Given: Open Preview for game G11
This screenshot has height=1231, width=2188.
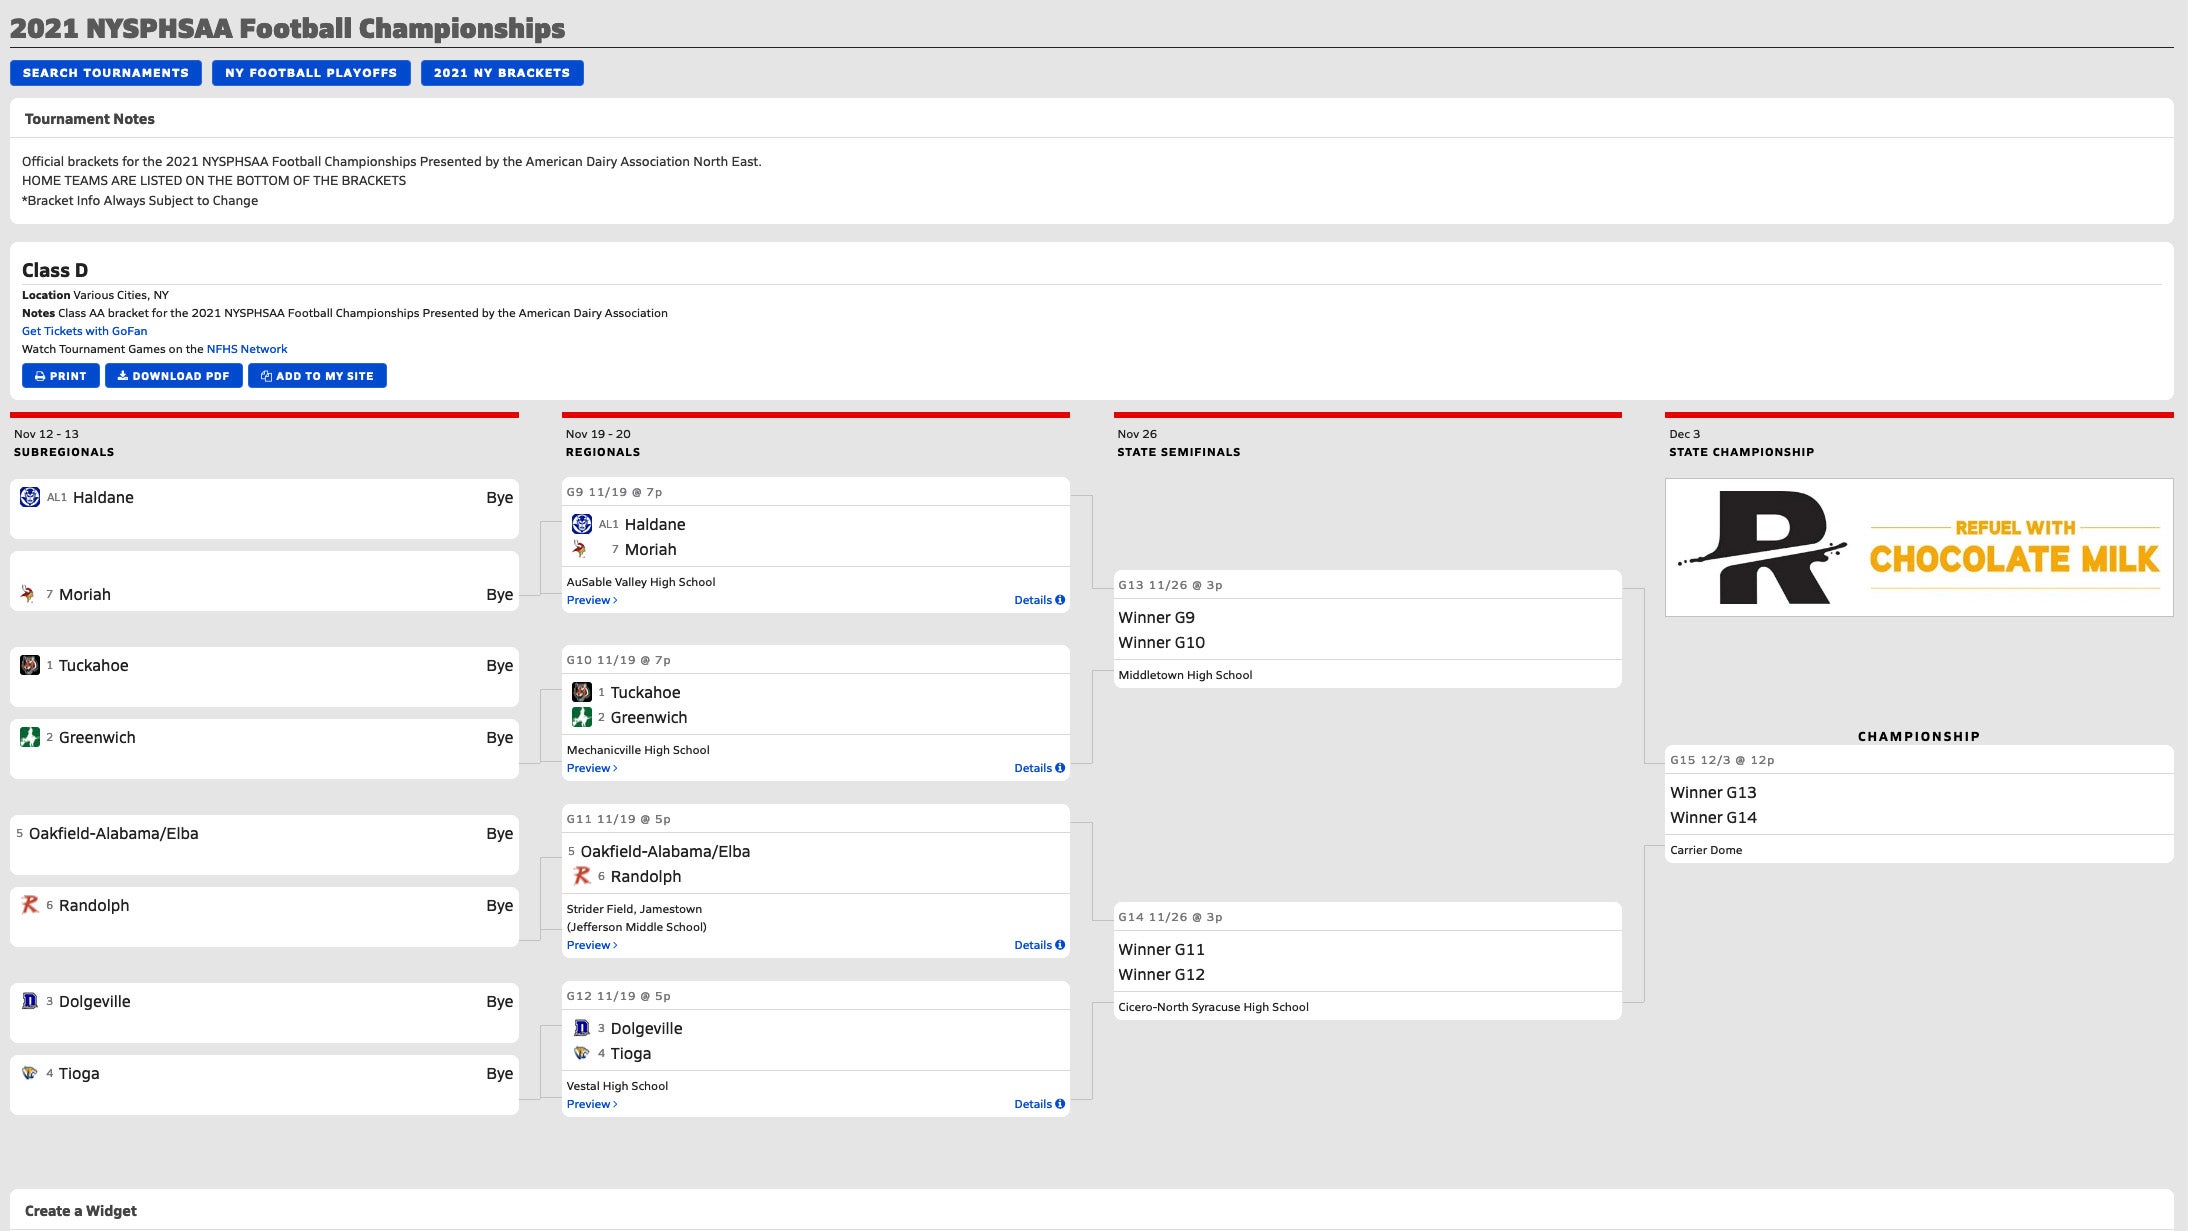Looking at the screenshot, I should pos(591,945).
